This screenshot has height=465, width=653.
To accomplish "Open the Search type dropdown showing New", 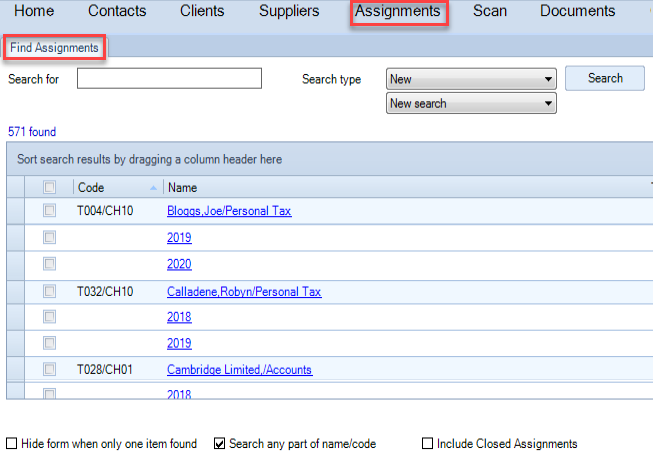I will [x=471, y=79].
